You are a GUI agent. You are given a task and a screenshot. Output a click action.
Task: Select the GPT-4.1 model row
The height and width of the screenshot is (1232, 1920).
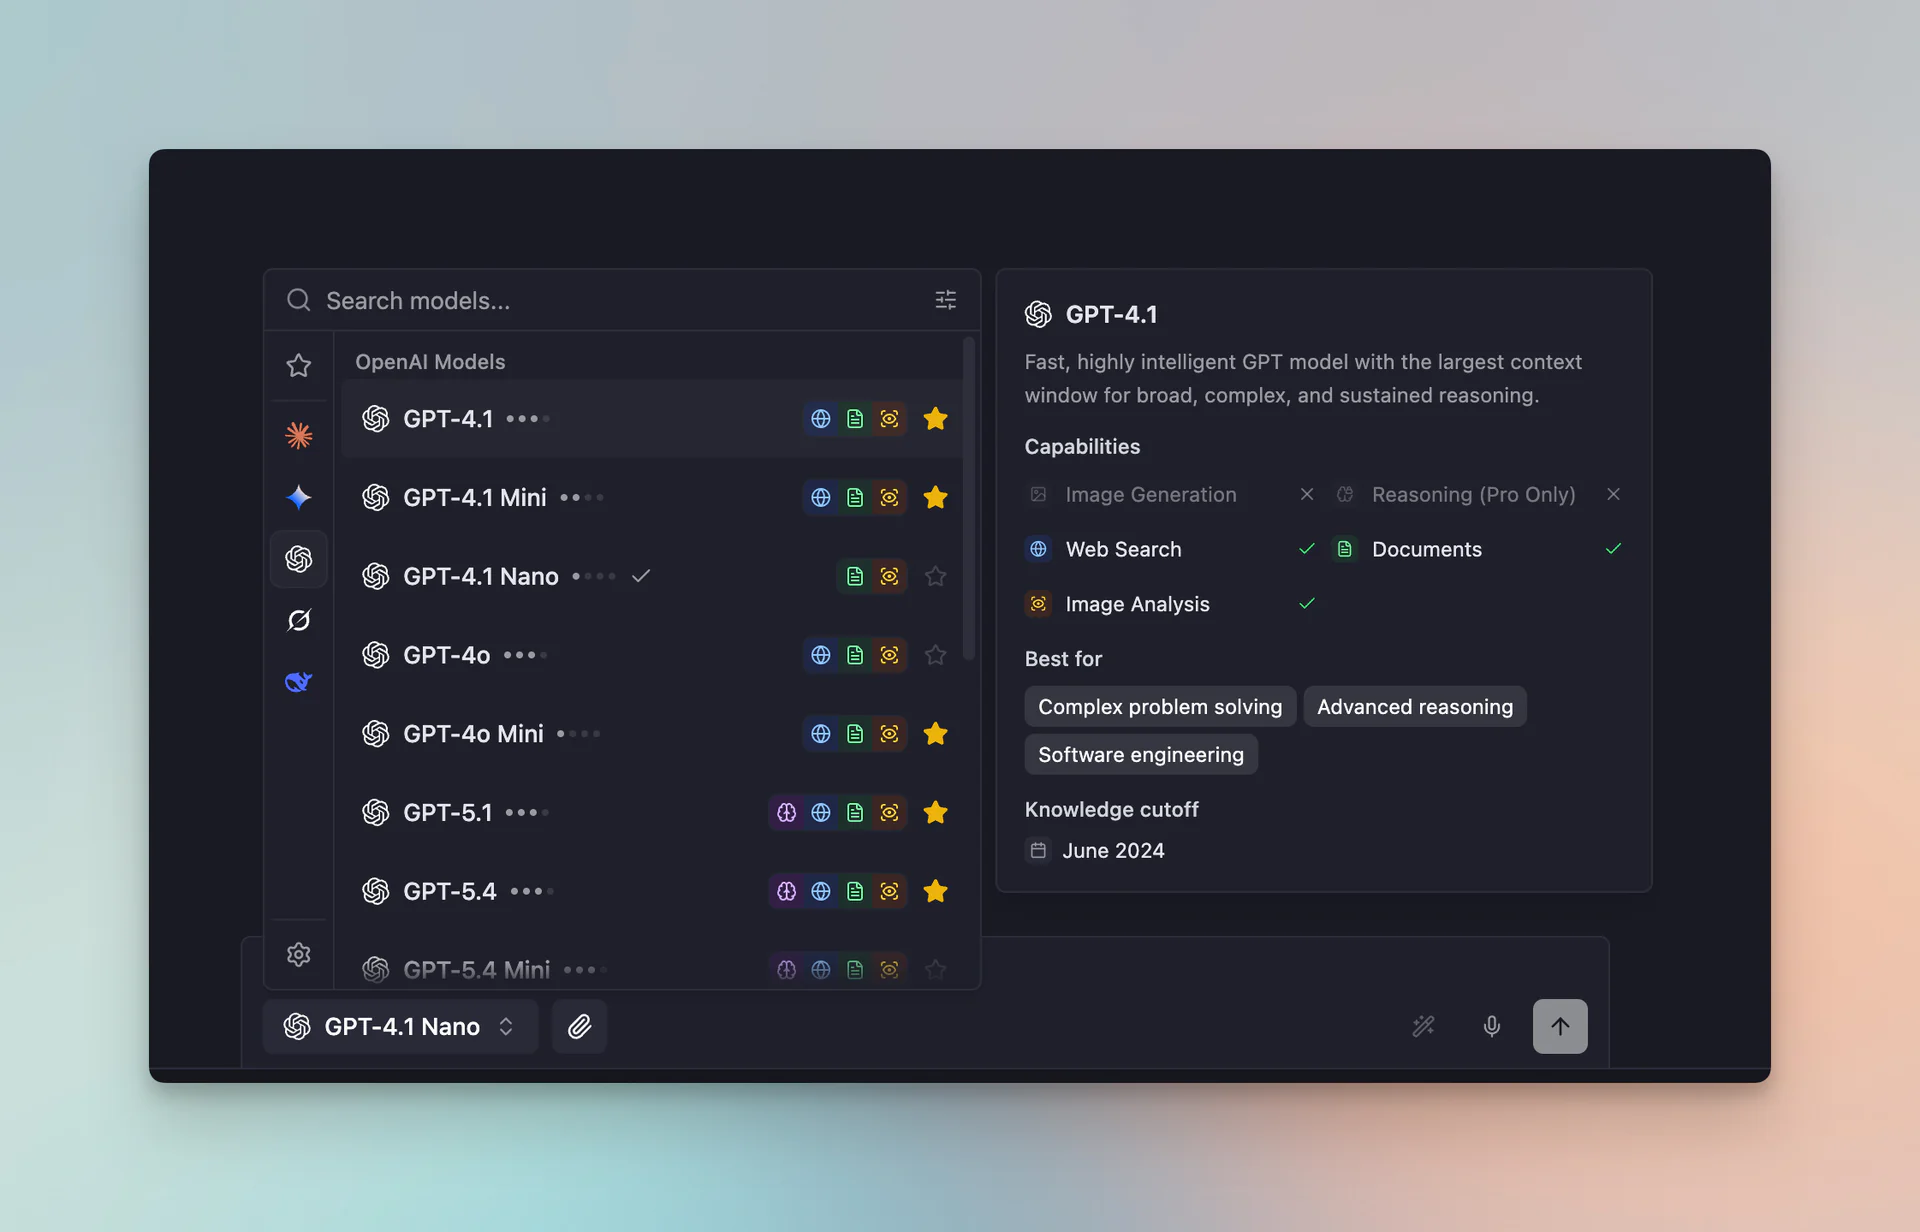click(651, 419)
